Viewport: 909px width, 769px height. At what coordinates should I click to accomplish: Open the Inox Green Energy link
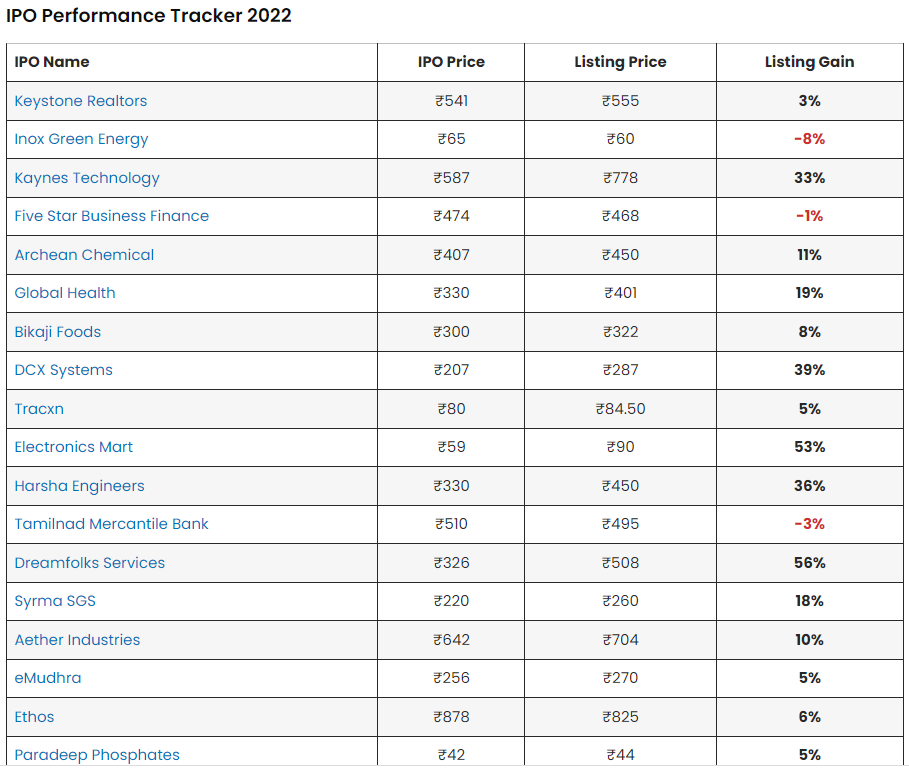(x=81, y=139)
